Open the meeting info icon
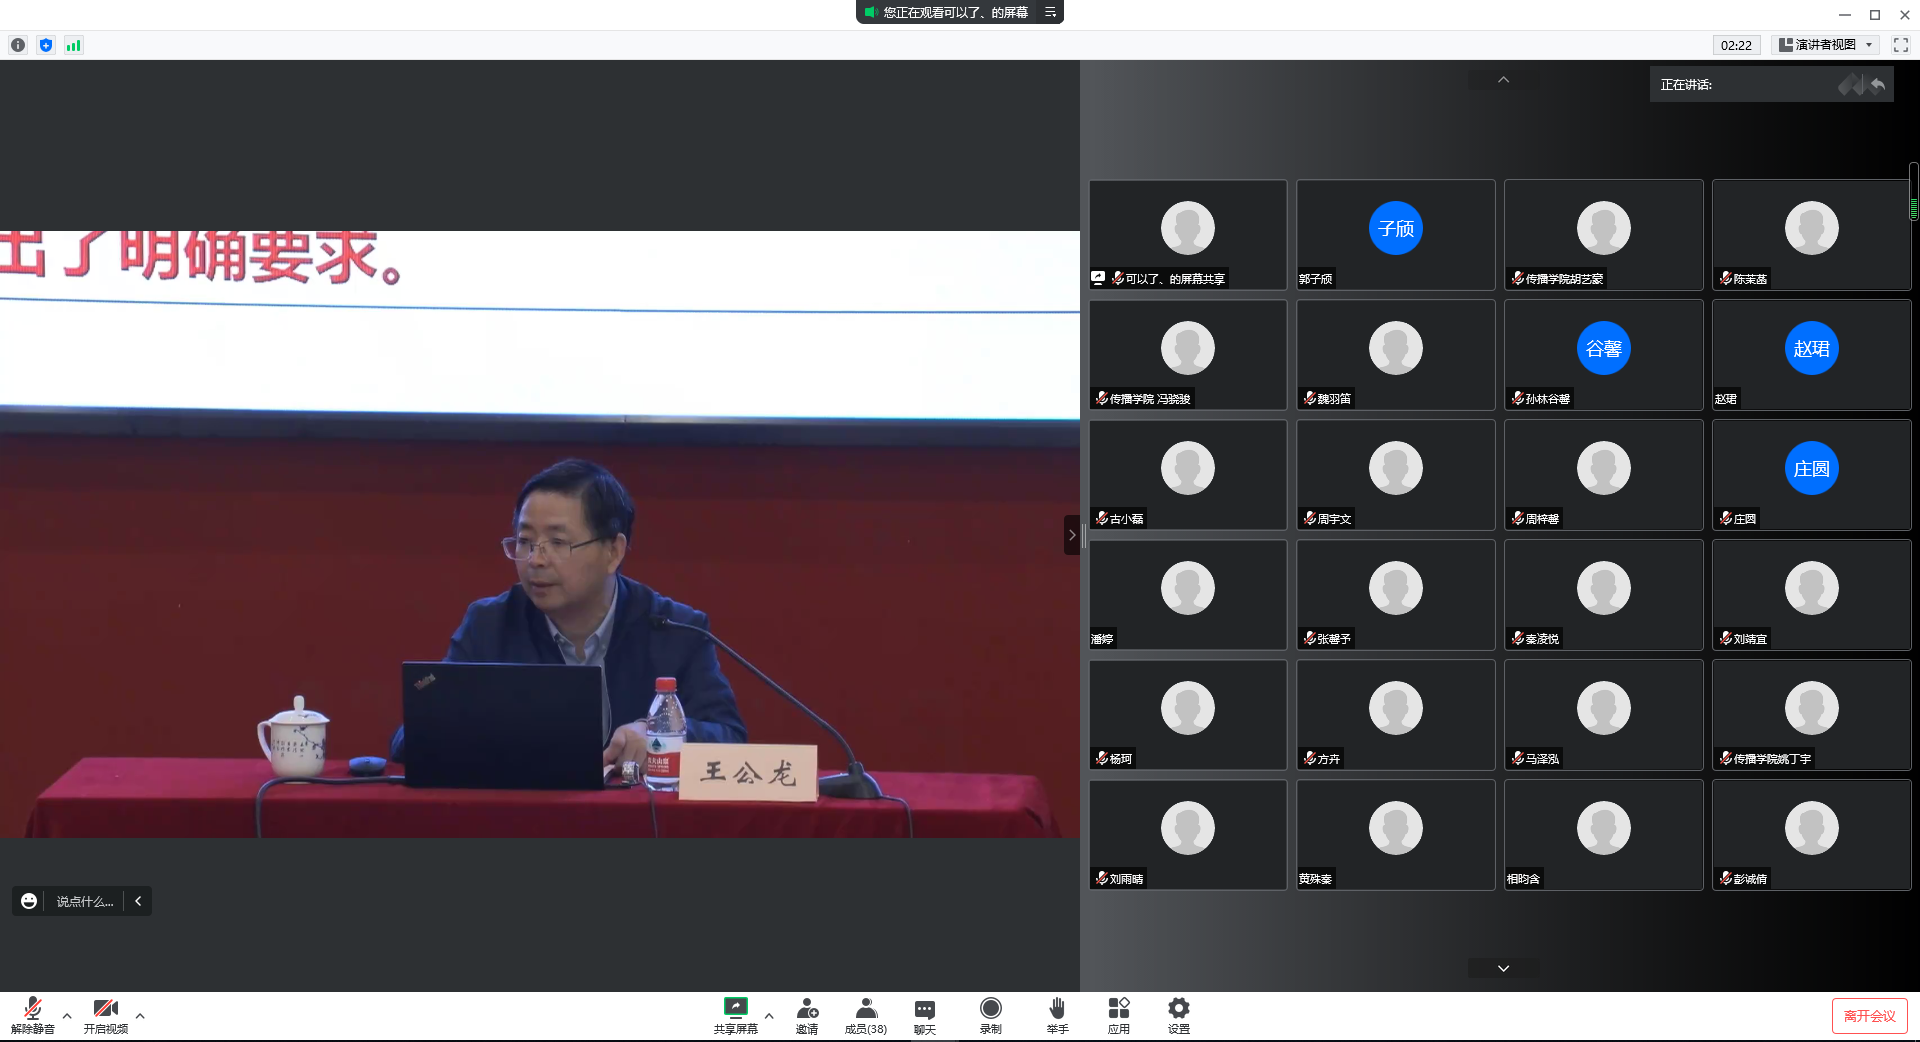The width and height of the screenshot is (1920, 1042). [x=18, y=45]
